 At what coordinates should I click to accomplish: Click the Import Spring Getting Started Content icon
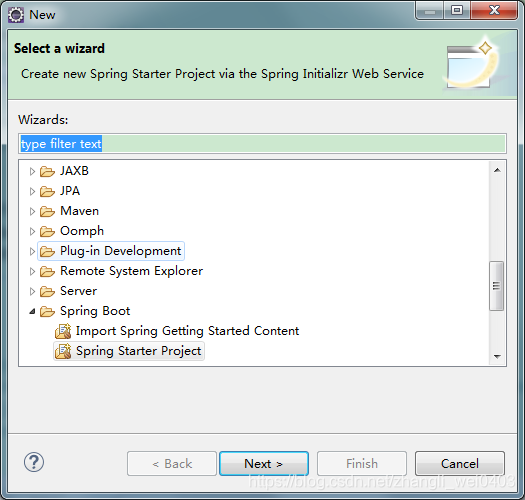click(x=63, y=331)
